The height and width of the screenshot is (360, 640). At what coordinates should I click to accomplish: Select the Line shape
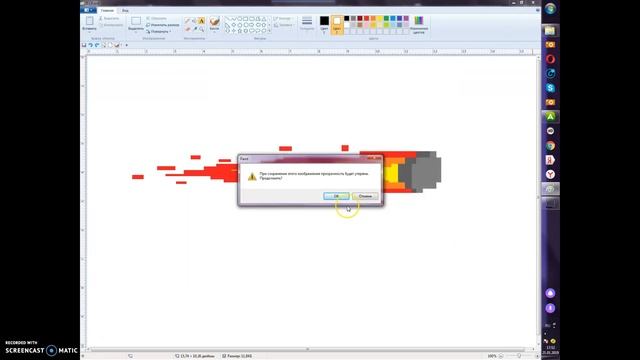click(228, 19)
